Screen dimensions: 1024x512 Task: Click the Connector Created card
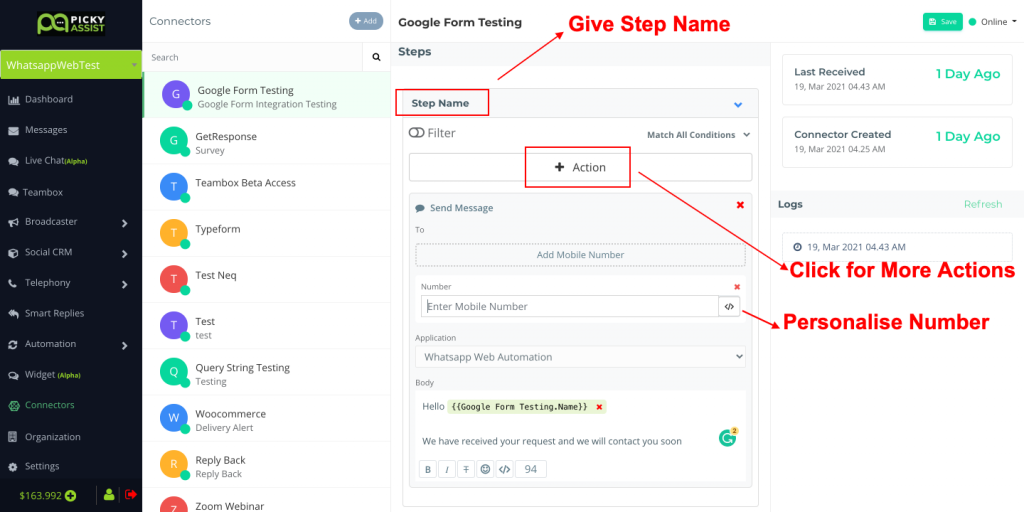[x=897, y=142]
